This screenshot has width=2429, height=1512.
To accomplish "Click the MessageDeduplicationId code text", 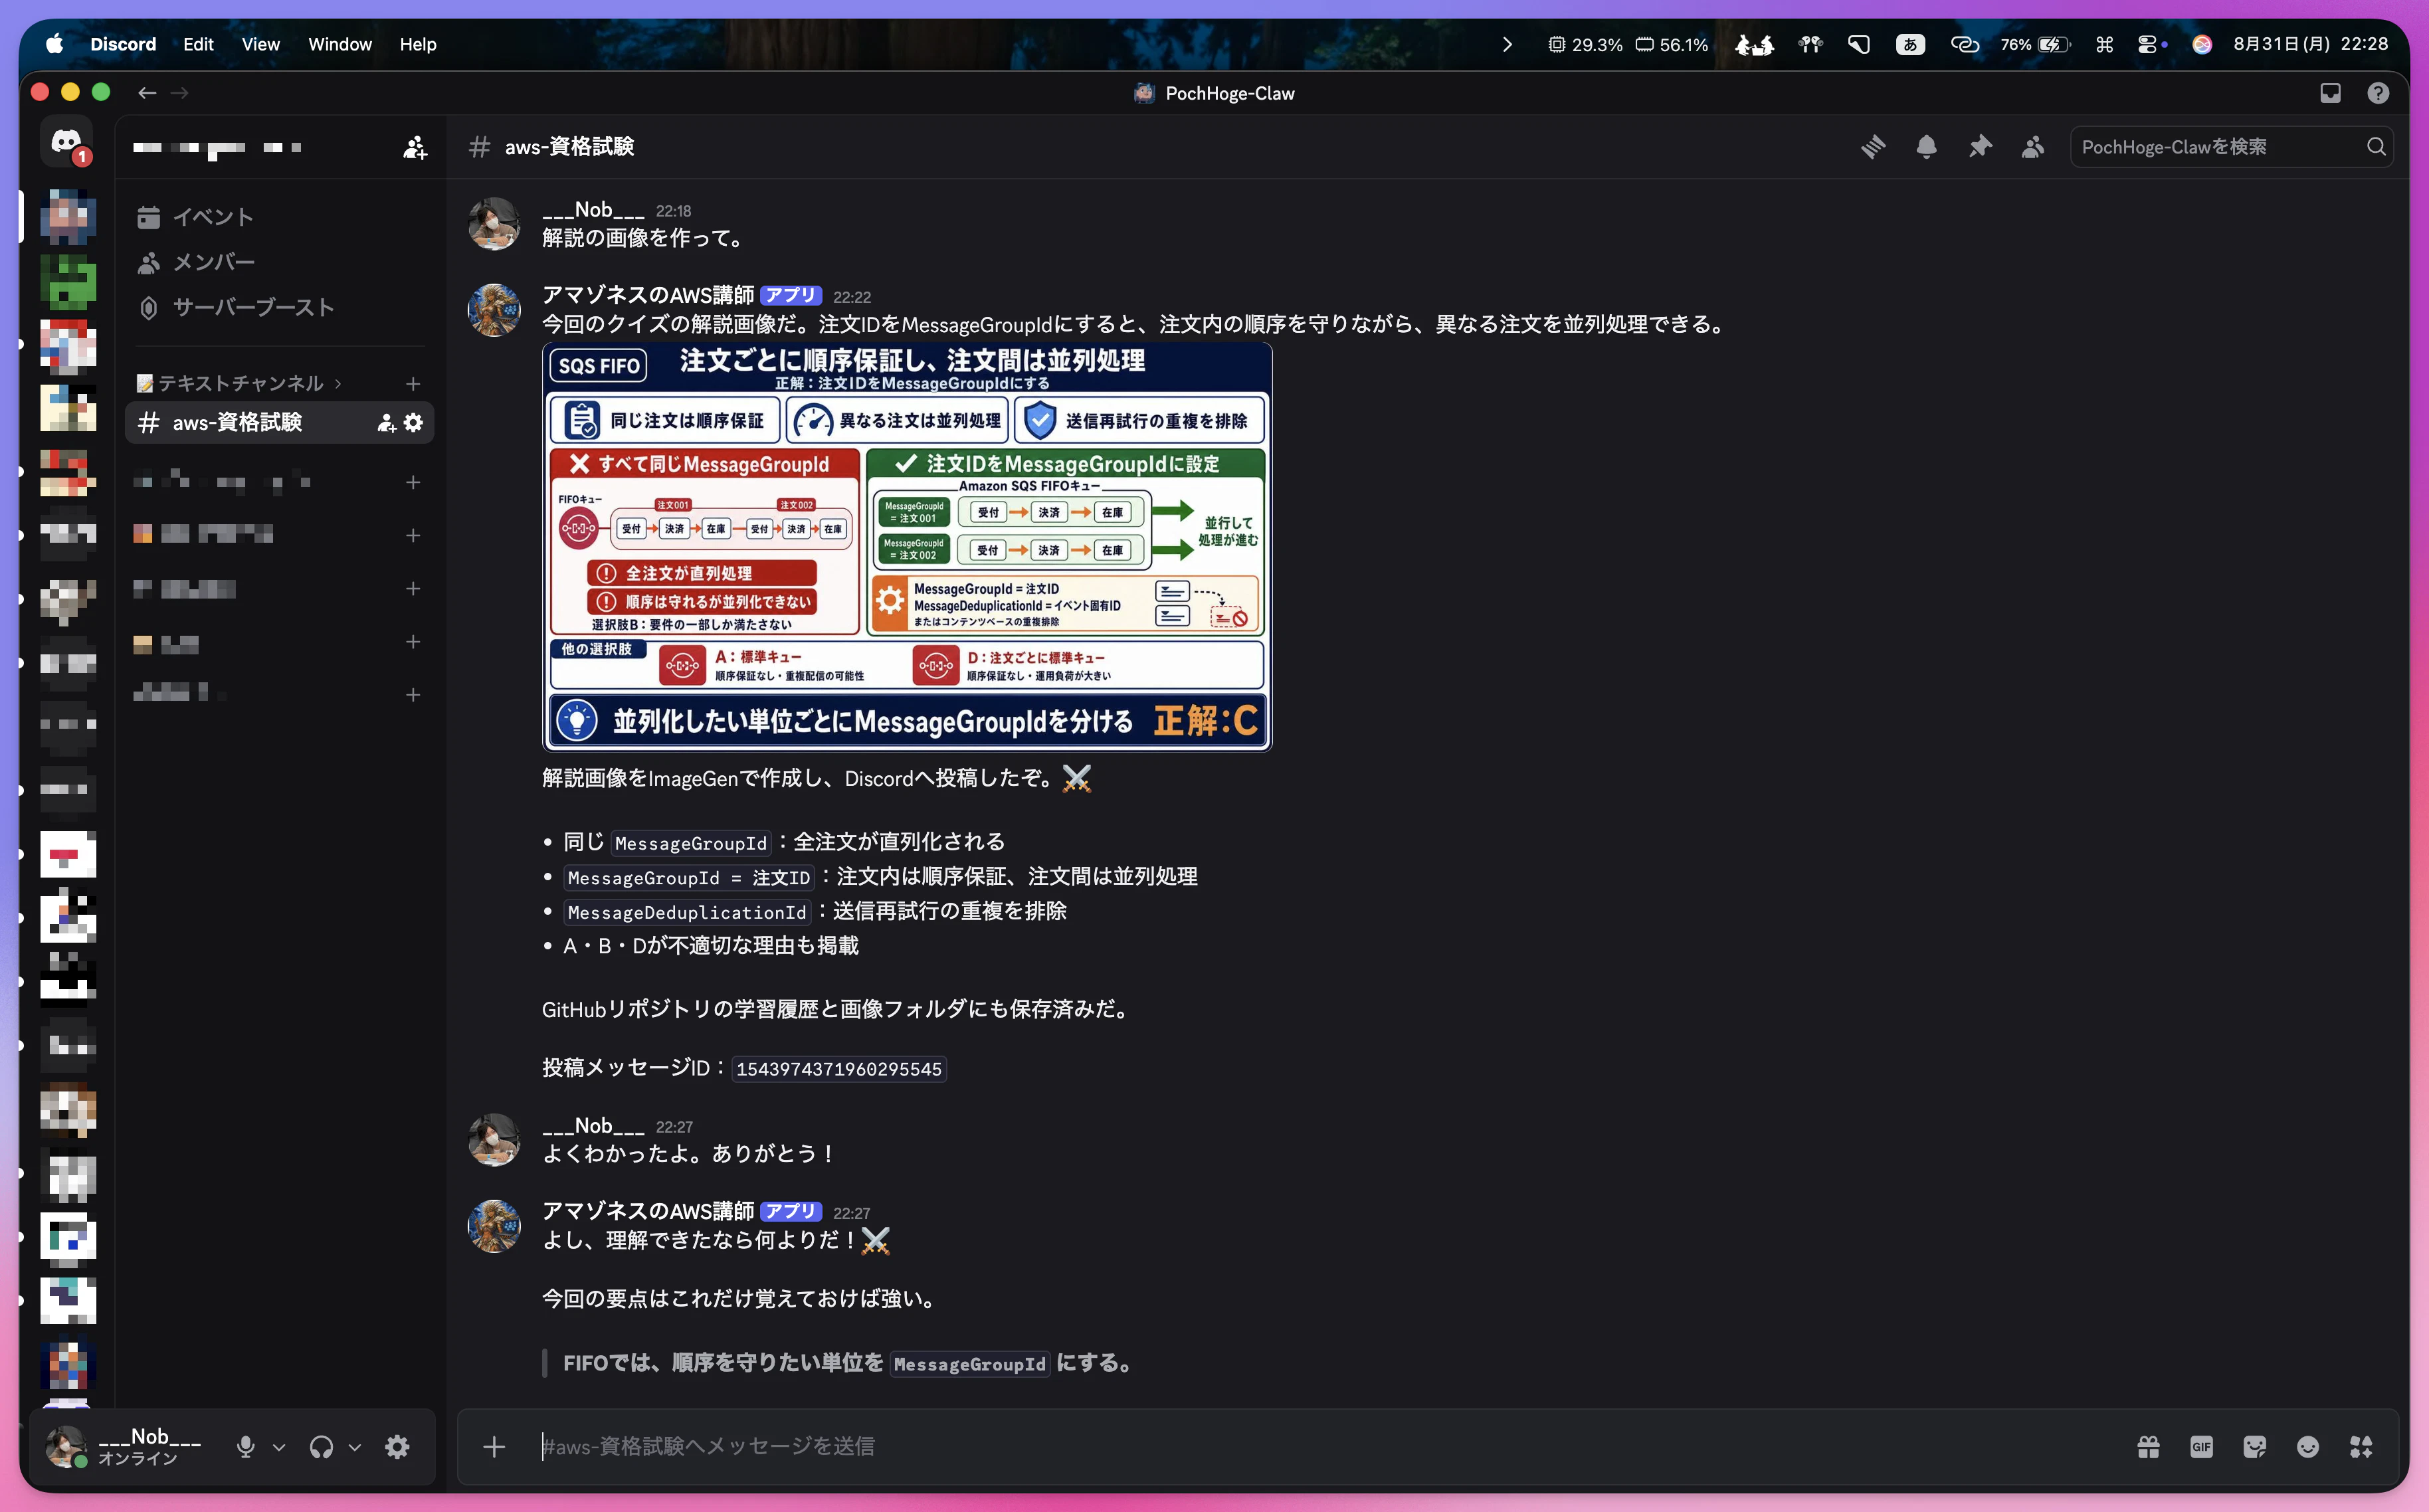I will pos(686,912).
